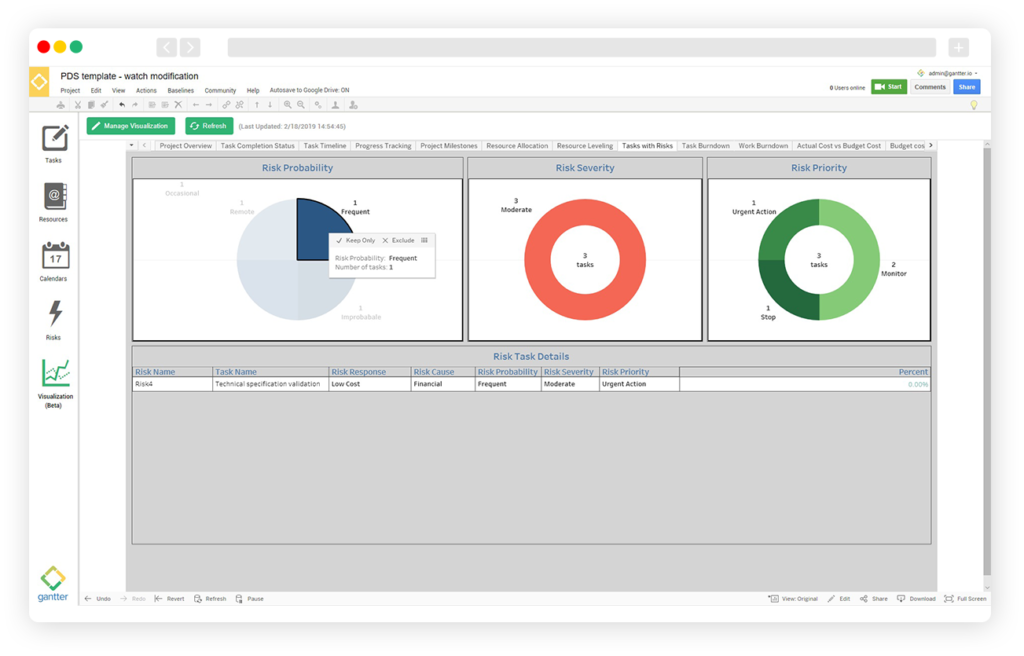The width and height of the screenshot is (1024, 656).
Task: Switch to the Task Burndown tab
Action: click(705, 146)
